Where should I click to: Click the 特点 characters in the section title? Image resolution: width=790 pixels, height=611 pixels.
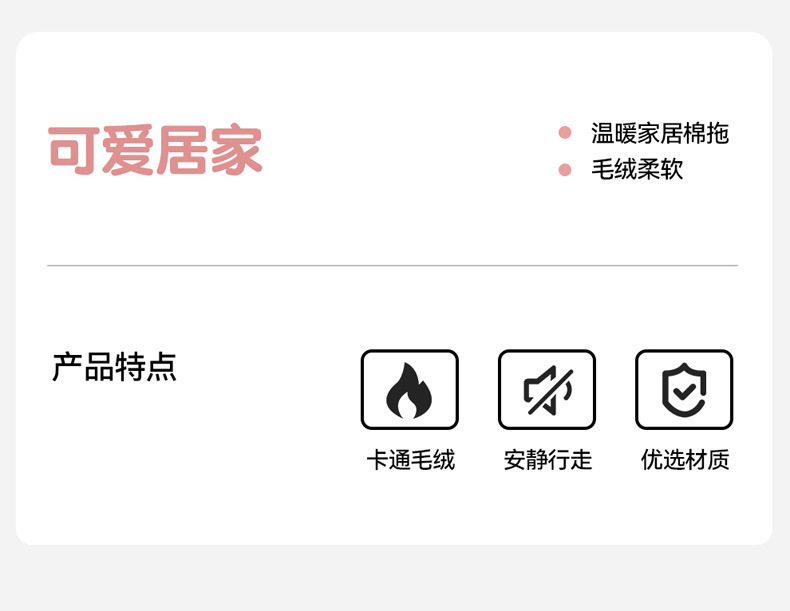coord(146,367)
